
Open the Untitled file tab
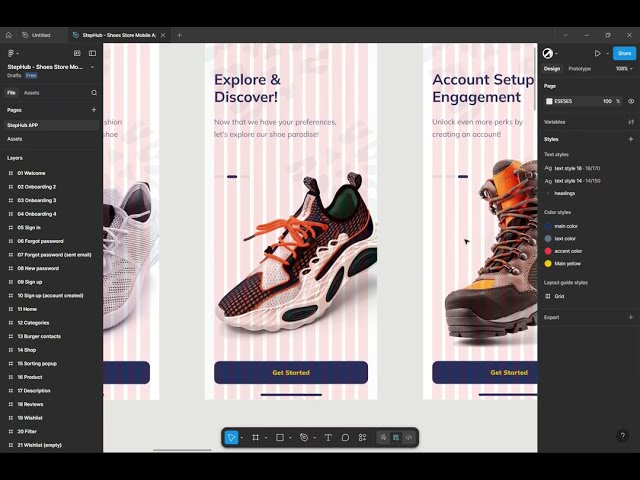click(x=41, y=35)
